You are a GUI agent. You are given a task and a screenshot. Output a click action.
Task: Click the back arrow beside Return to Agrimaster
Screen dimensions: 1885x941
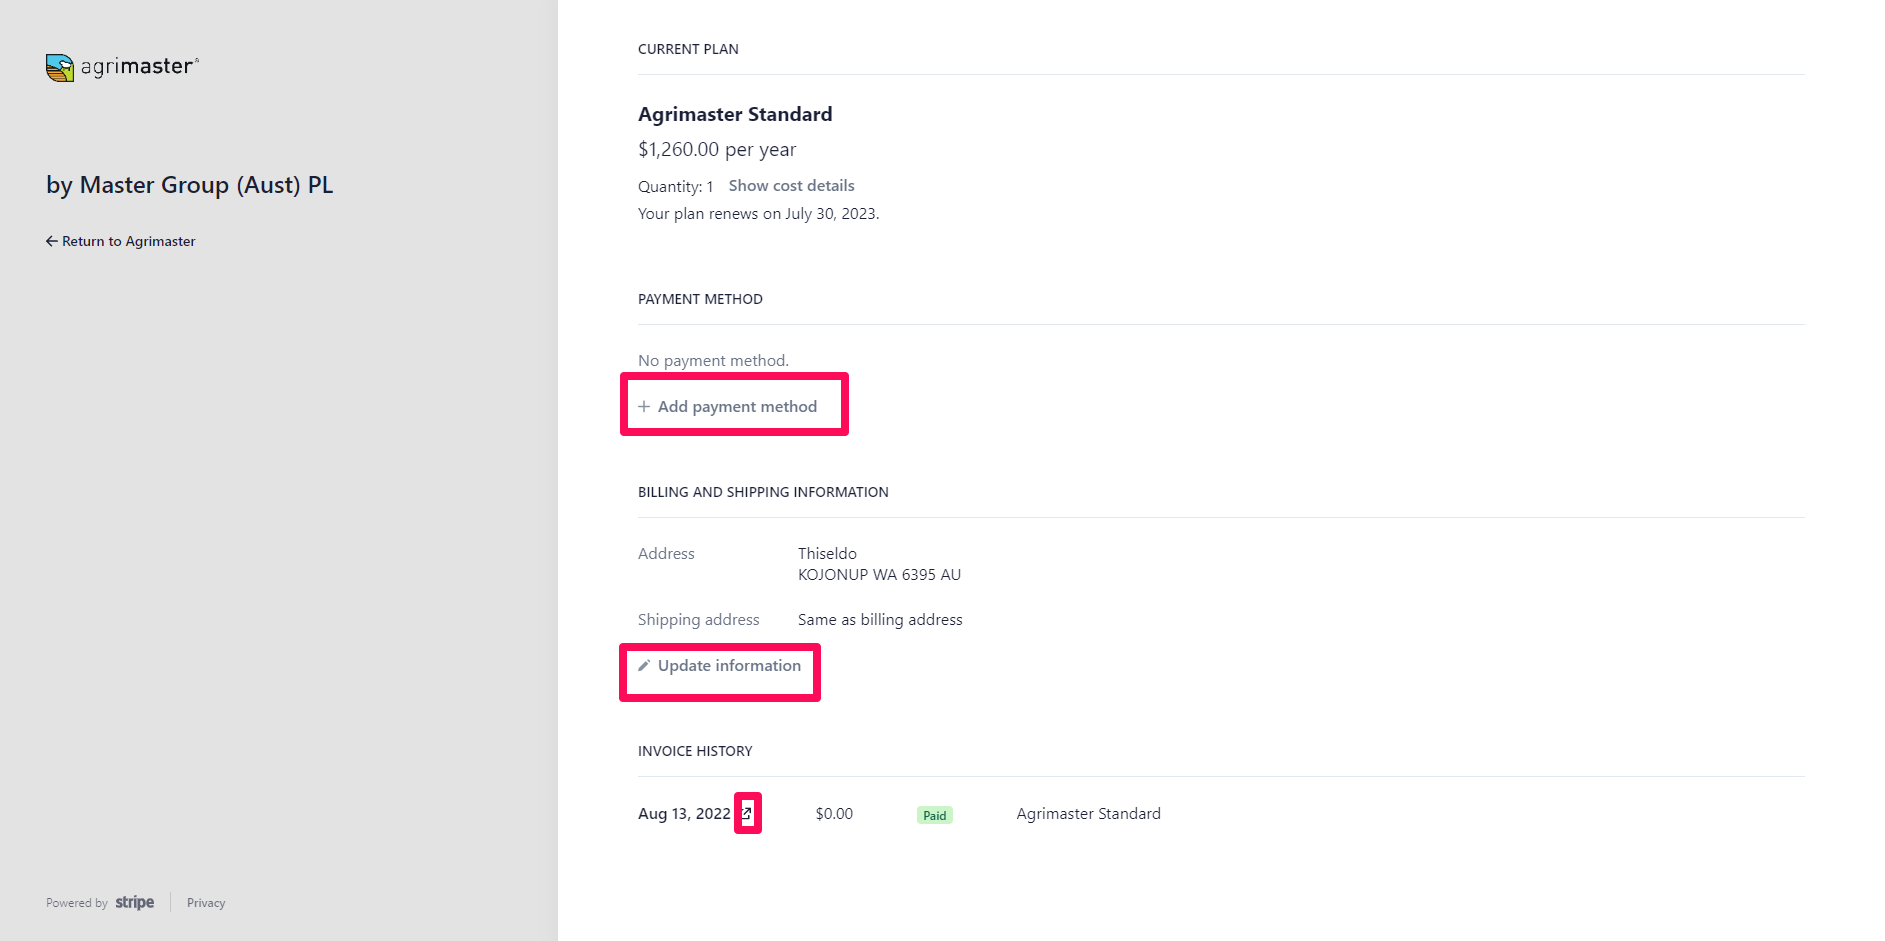pos(52,241)
